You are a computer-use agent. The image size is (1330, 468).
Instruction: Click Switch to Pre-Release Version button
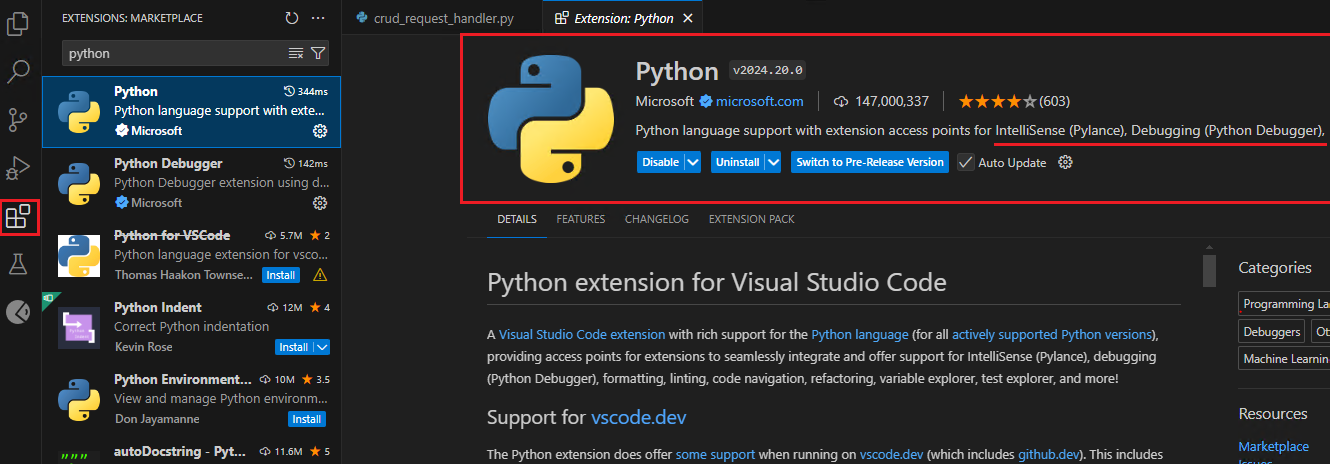(x=870, y=162)
